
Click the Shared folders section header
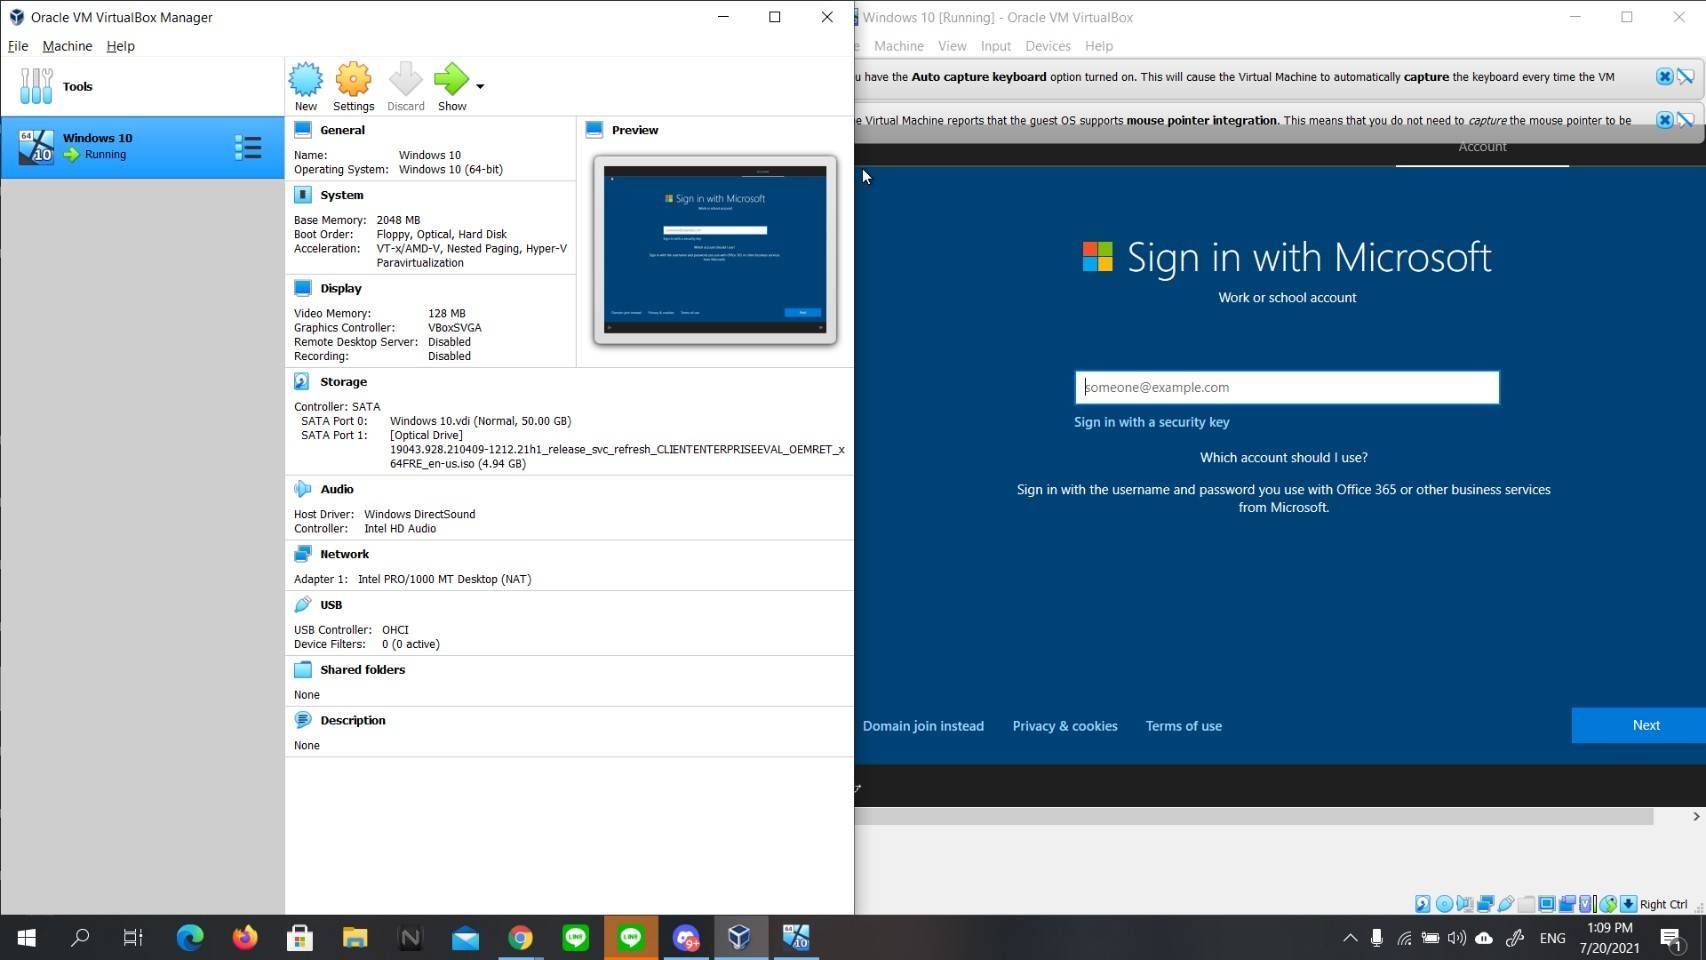pyautogui.click(x=362, y=670)
